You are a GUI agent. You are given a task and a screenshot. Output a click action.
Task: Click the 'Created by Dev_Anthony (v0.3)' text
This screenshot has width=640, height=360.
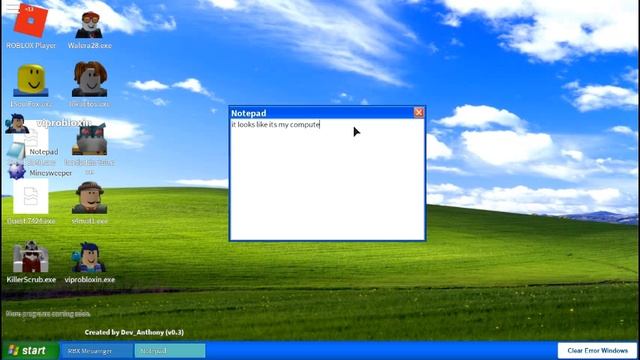click(x=134, y=332)
